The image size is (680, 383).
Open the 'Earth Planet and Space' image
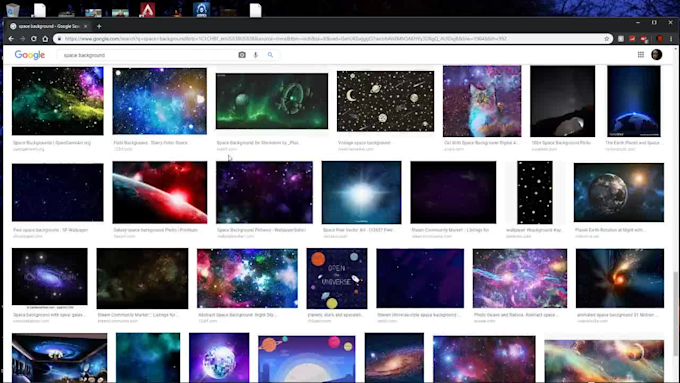(x=634, y=101)
